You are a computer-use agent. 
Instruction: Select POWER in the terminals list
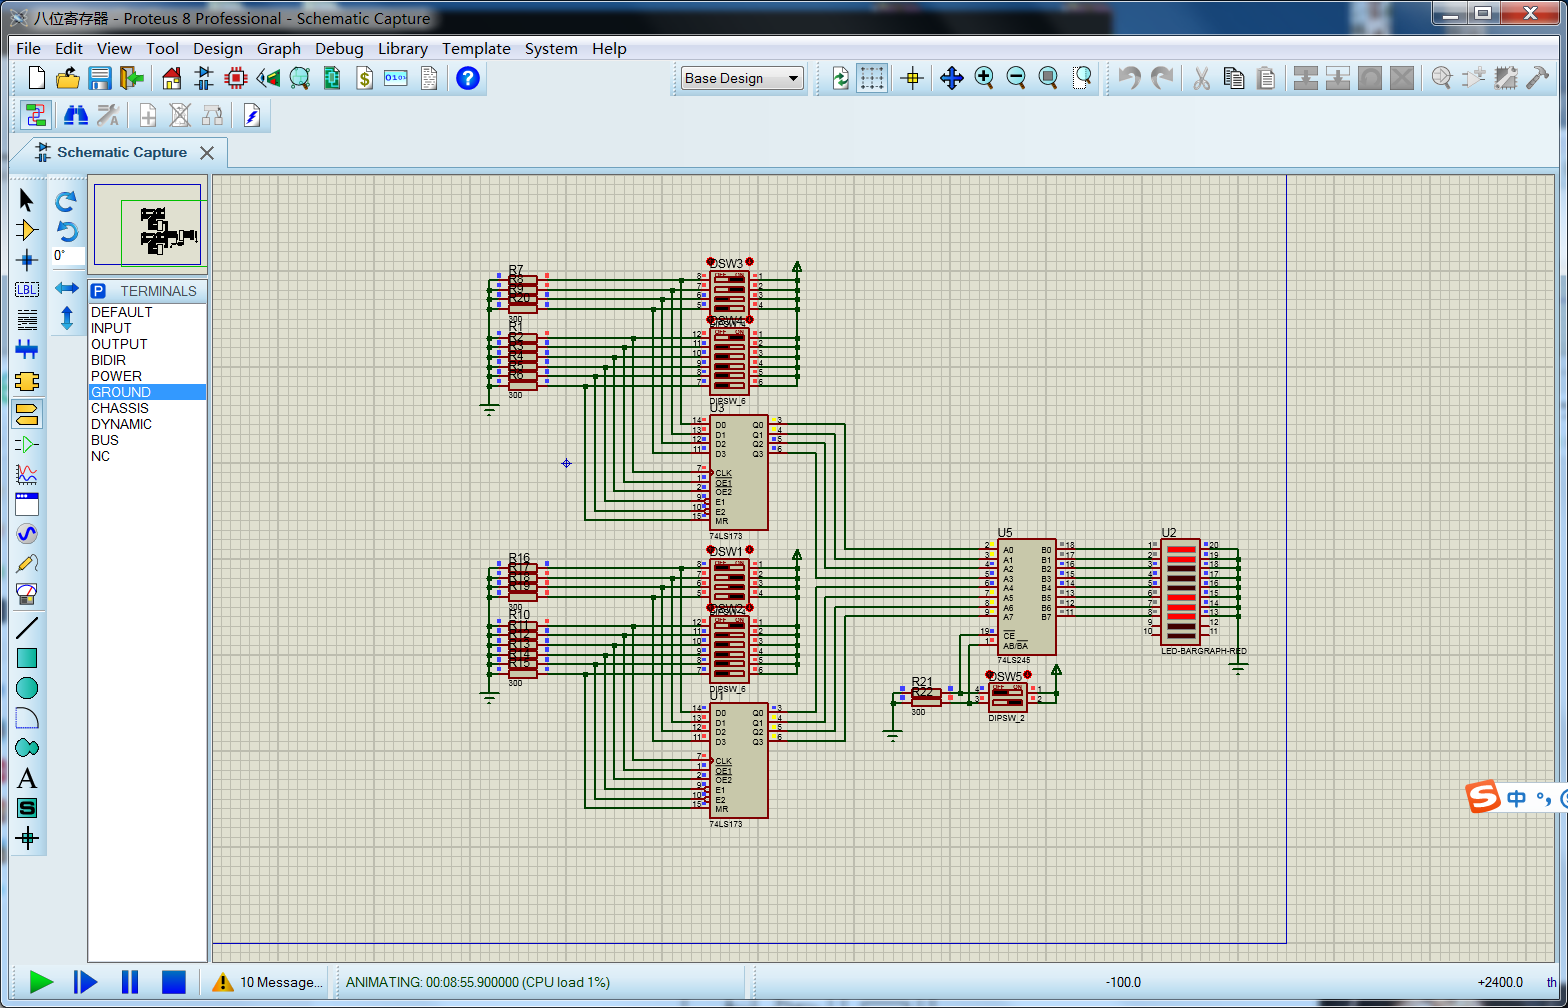[116, 376]
